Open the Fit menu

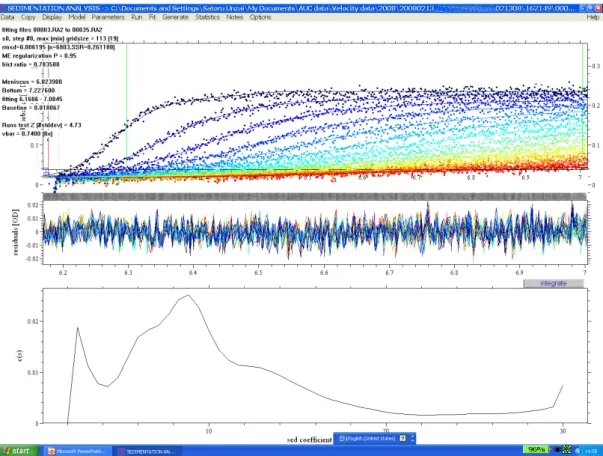152,17
